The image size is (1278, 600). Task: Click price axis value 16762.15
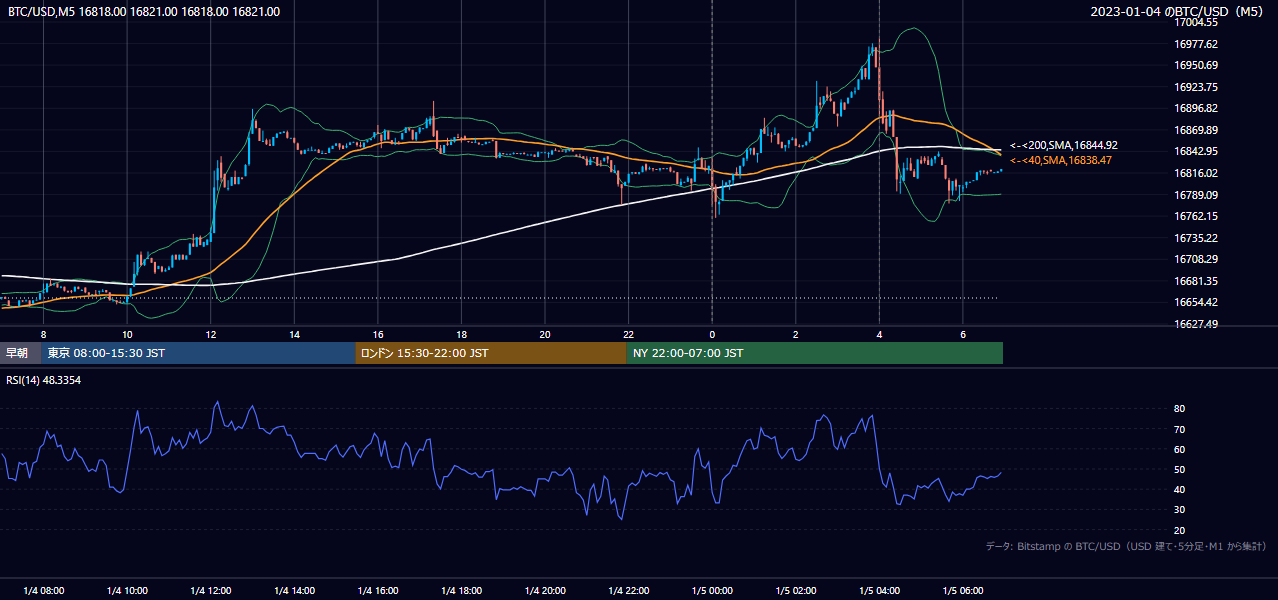(x=1196, y=216)
